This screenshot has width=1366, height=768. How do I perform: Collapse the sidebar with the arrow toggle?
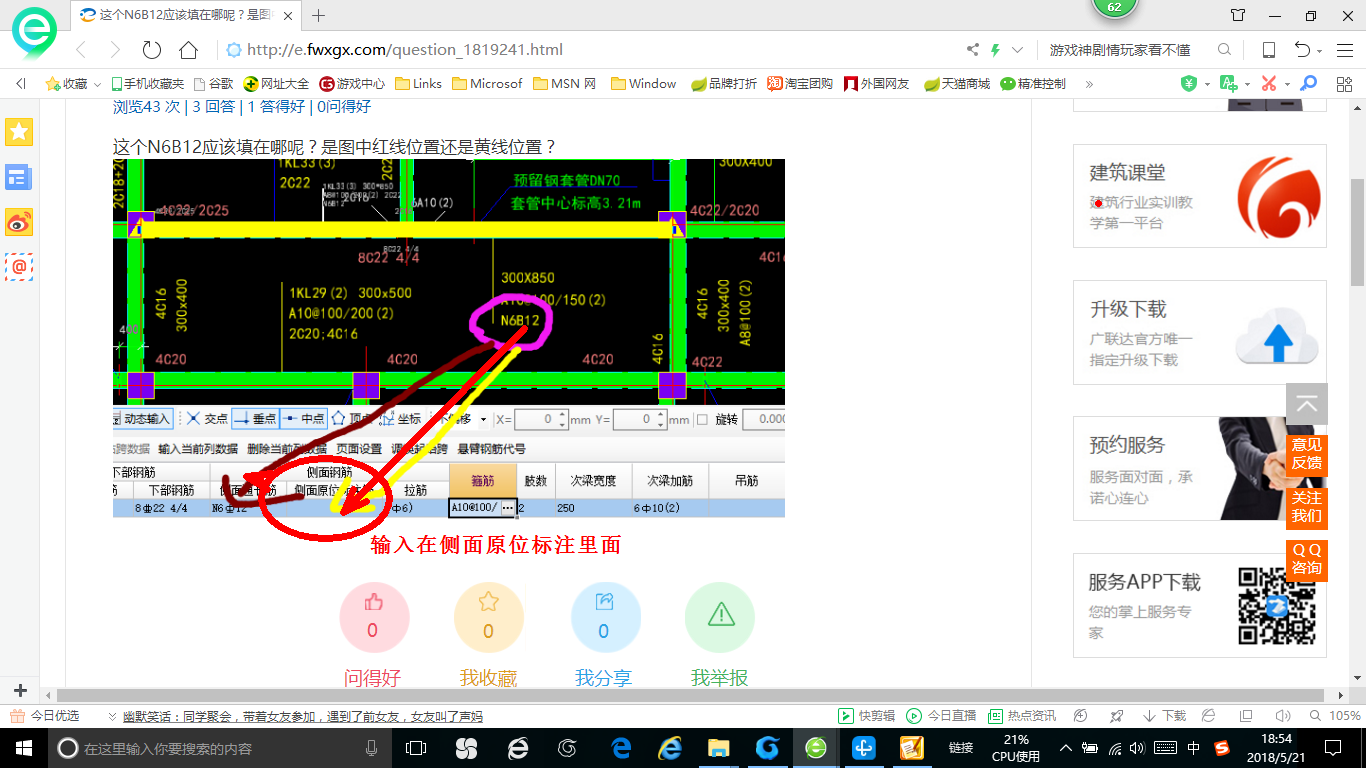pyautogui.click(x=20, y=84)
